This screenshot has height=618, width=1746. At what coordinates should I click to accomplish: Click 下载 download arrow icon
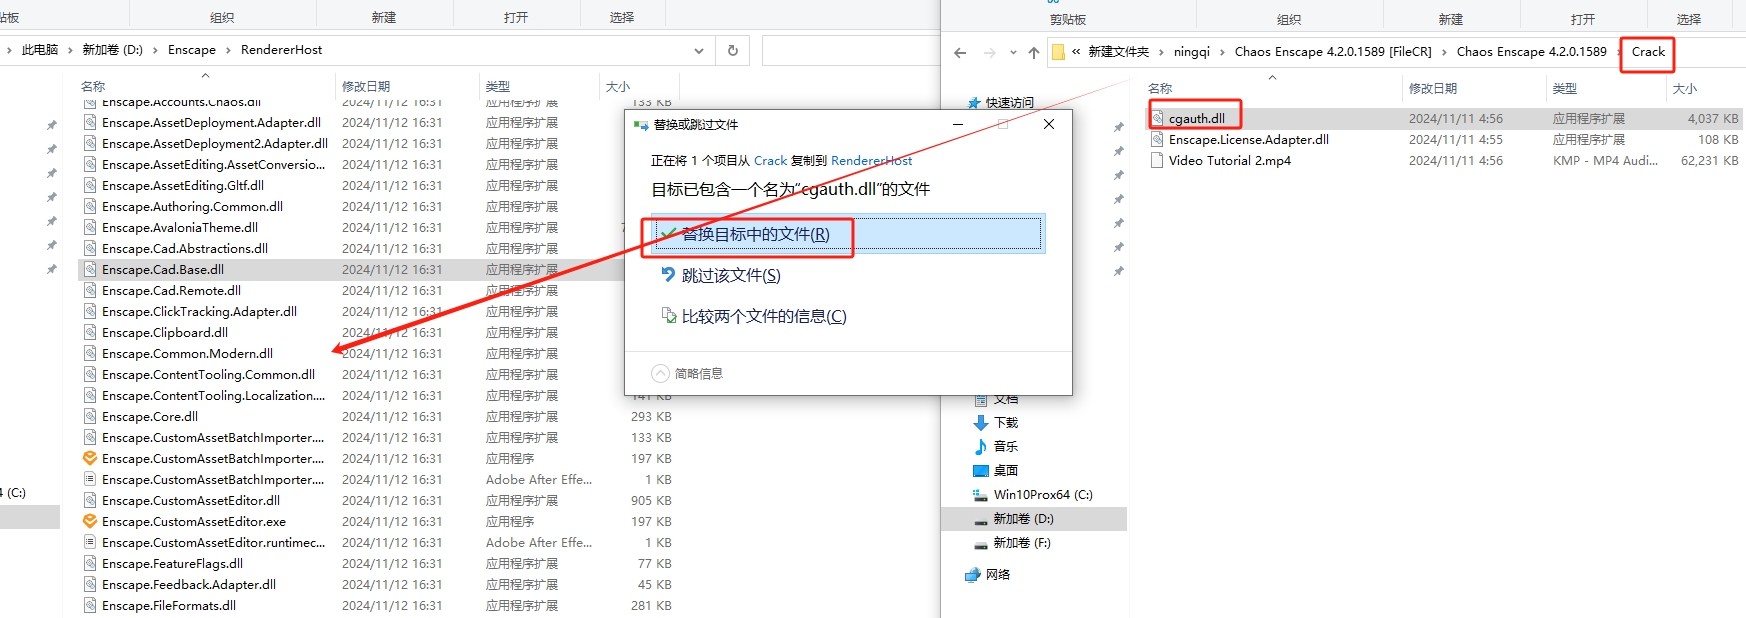[981, 422]
